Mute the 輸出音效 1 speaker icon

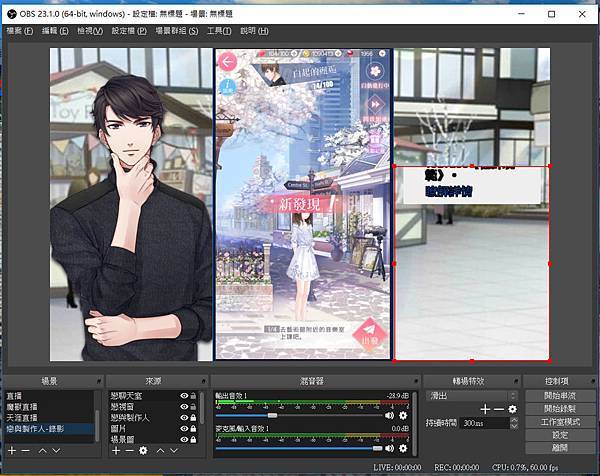click(390, 416)
